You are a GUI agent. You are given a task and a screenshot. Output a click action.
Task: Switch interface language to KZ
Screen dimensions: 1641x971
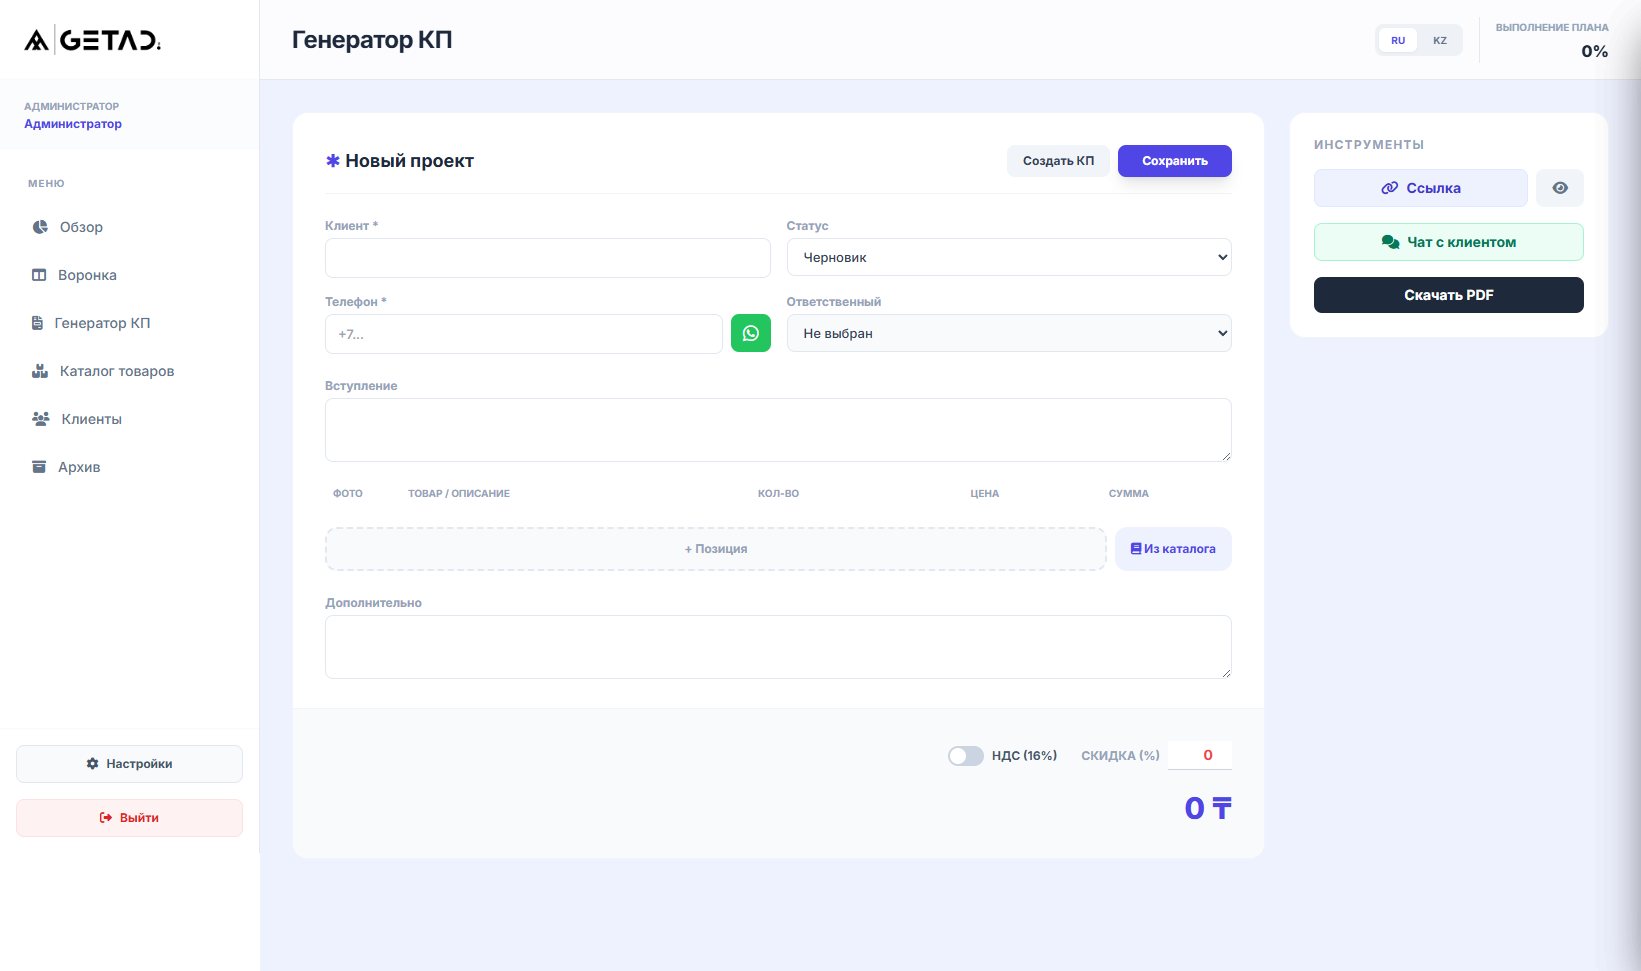[1440, 40]
